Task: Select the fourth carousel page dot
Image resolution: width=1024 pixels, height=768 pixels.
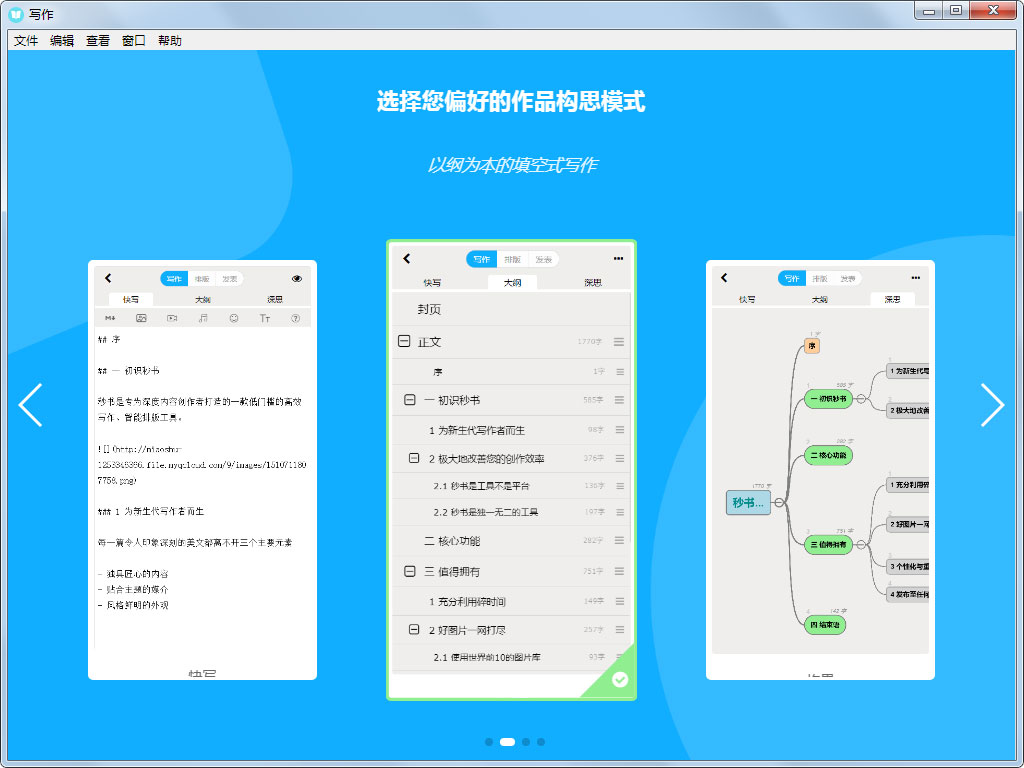Action: pos(541,742)
